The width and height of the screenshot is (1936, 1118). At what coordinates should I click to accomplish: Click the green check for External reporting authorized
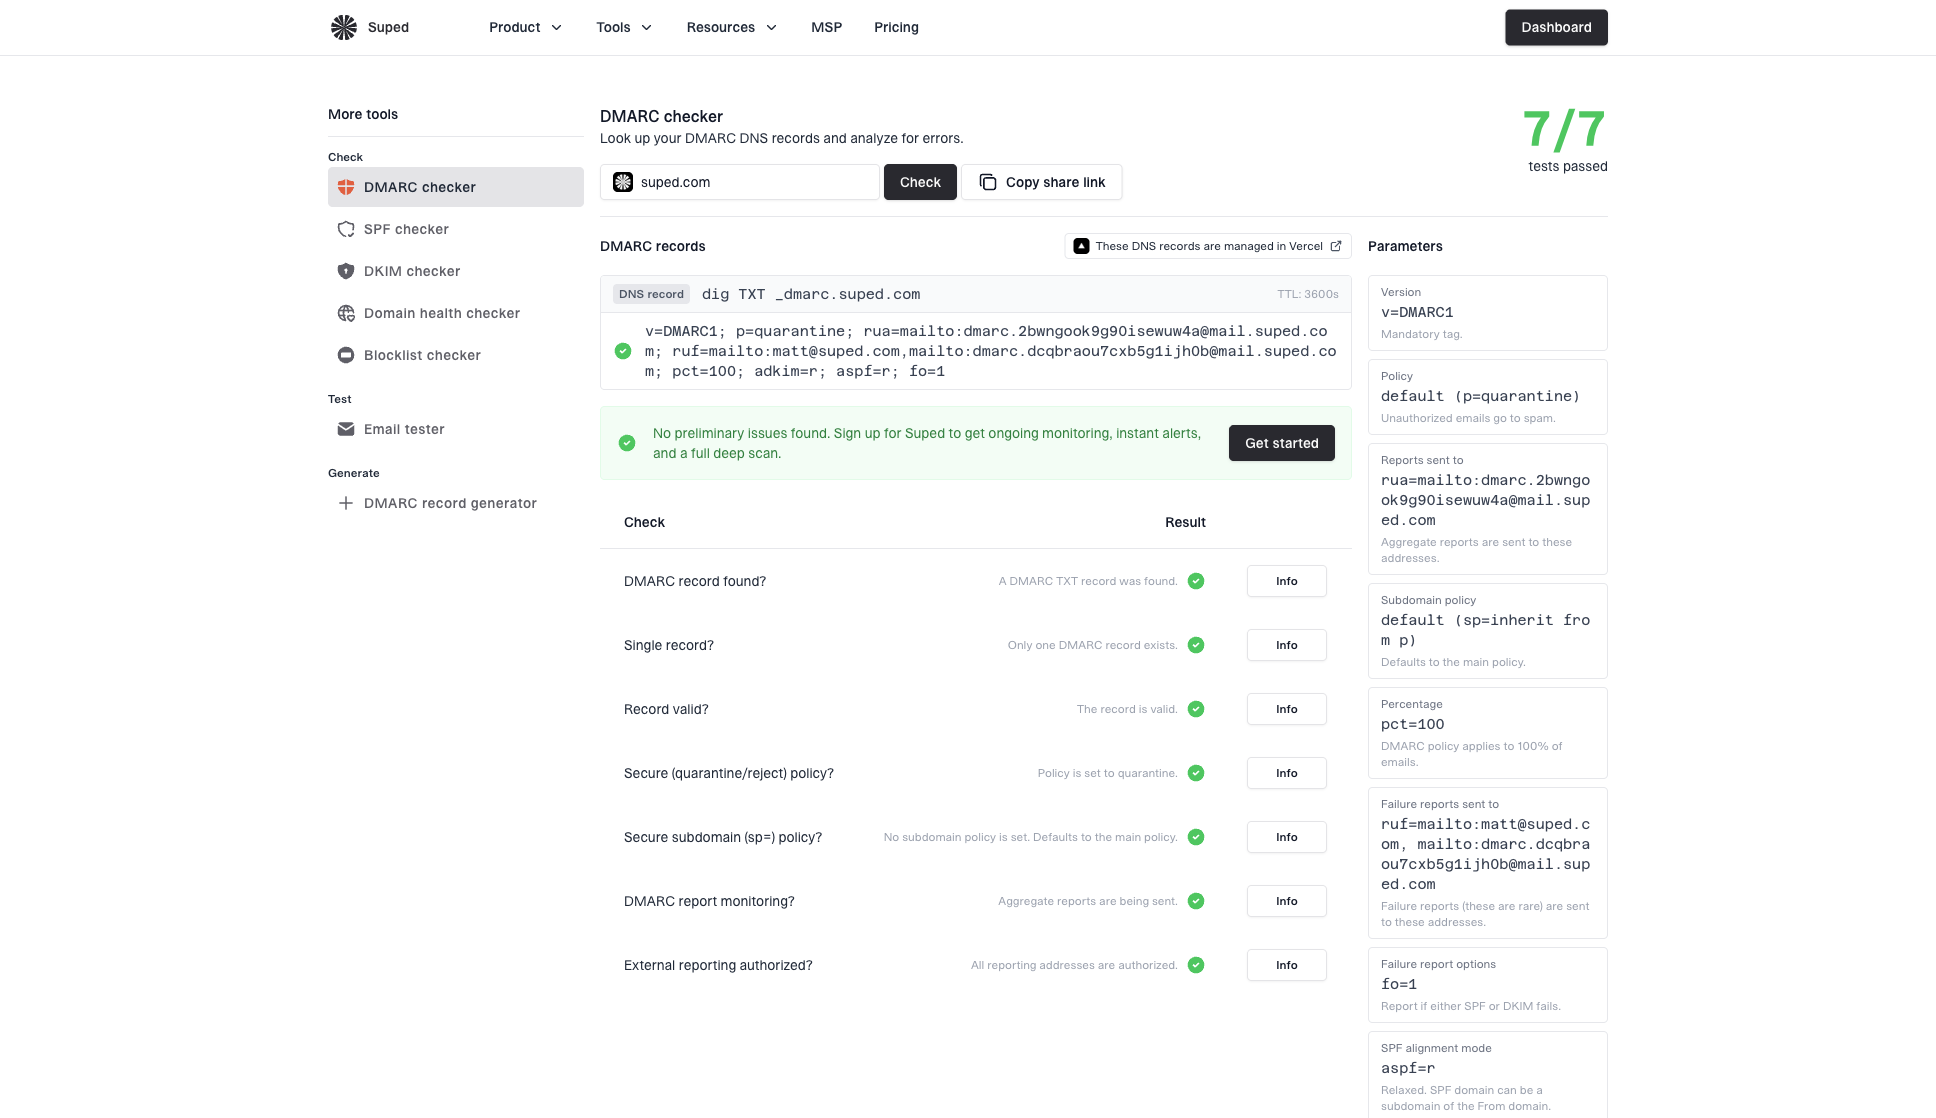tap(1196, 965)
